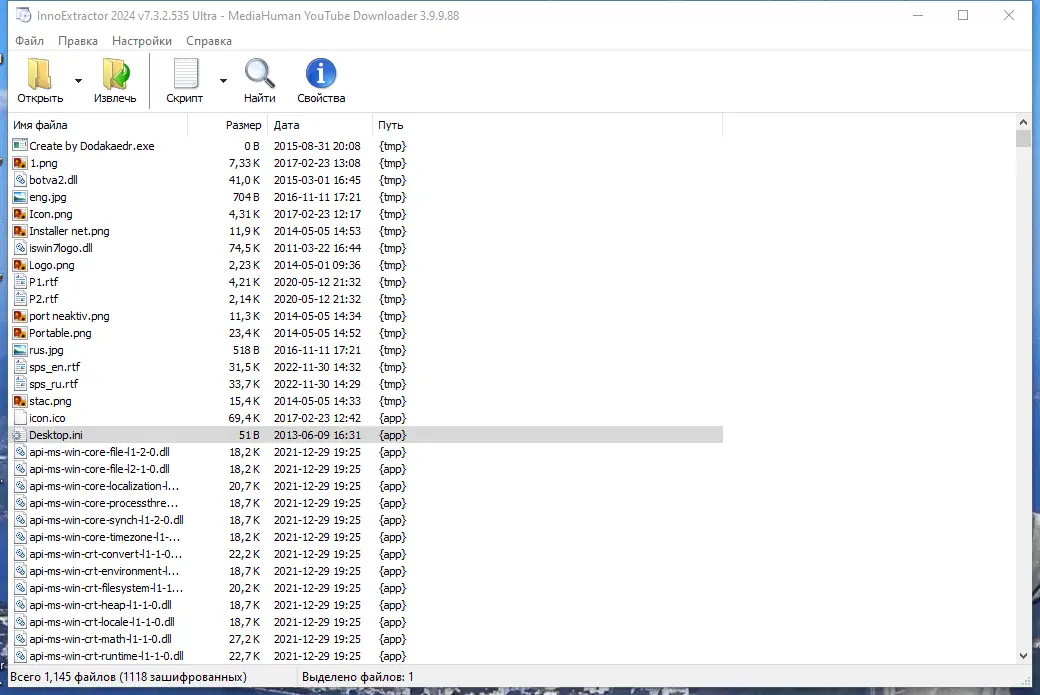
Task: Open the Справка menu
Action: 209,40
